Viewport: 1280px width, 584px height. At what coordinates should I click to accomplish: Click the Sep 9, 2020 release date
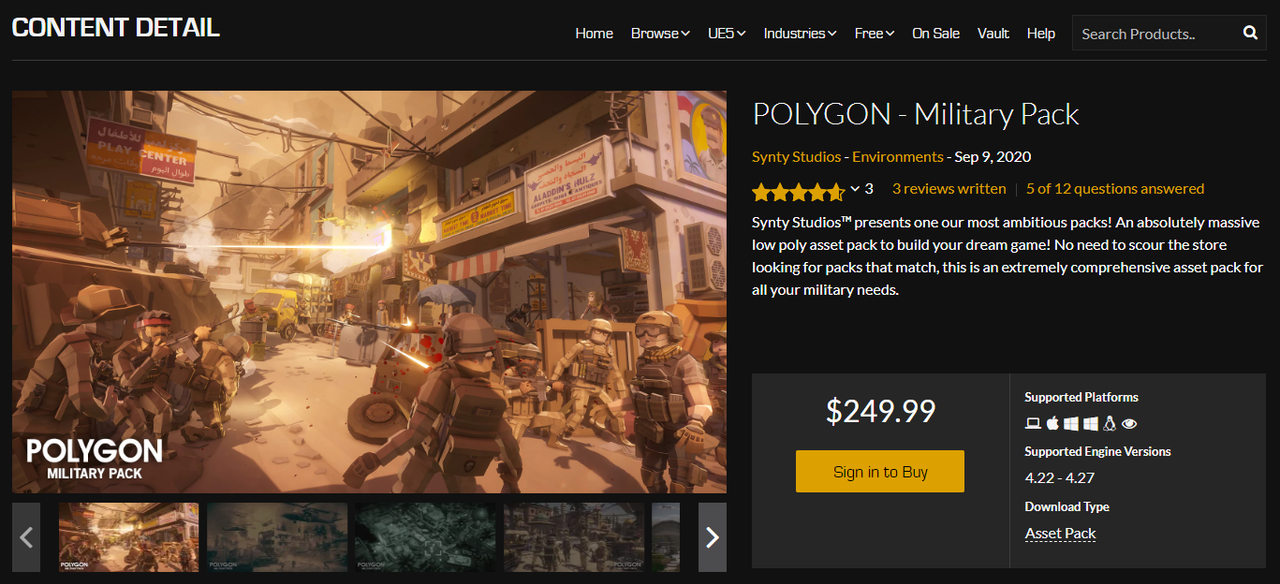[993, 157]
